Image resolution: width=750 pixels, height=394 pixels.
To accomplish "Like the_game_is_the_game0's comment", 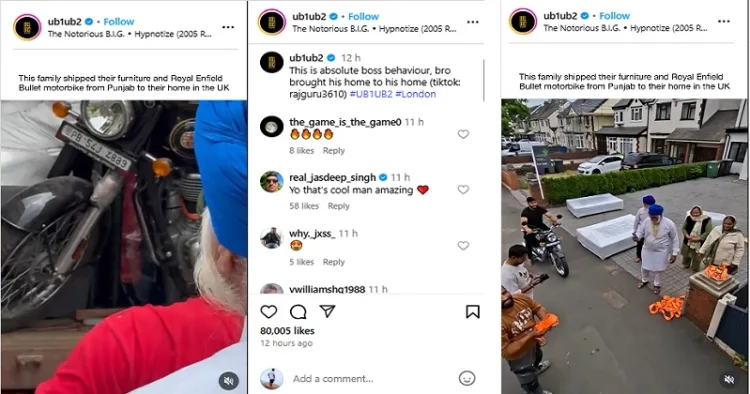I will 463,134.
